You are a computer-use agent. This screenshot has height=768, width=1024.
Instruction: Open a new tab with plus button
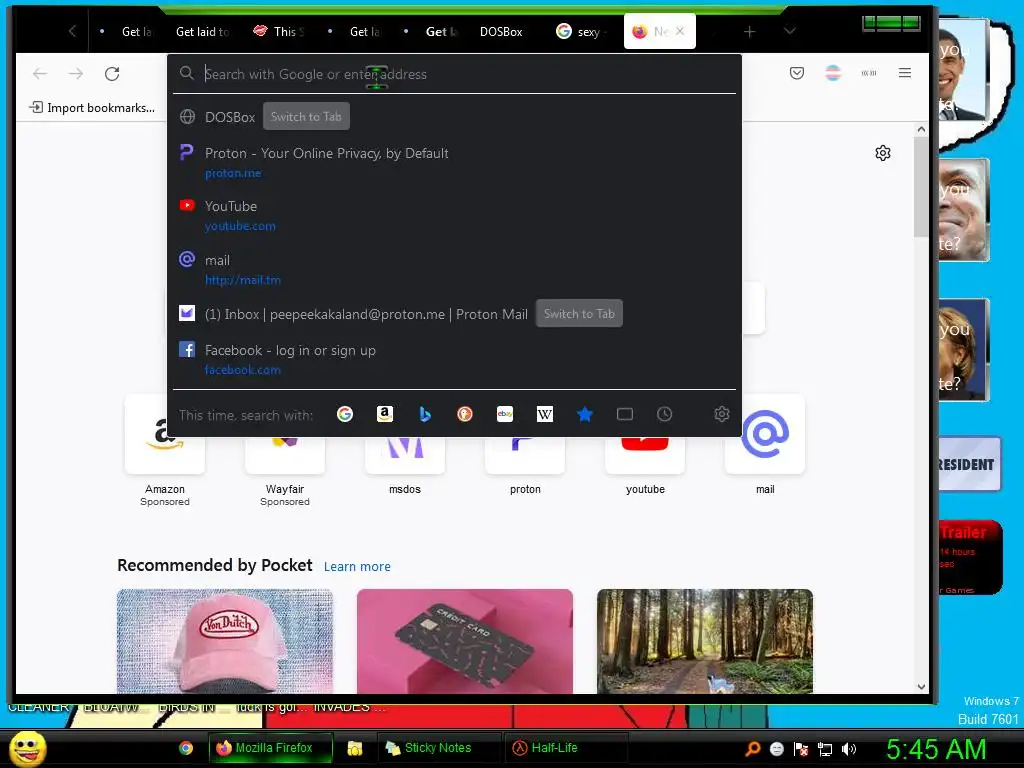[750, 31]
